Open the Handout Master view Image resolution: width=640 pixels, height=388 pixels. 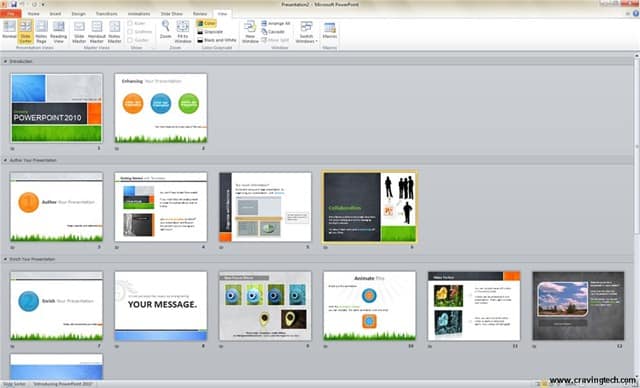(x=97, y=31)
